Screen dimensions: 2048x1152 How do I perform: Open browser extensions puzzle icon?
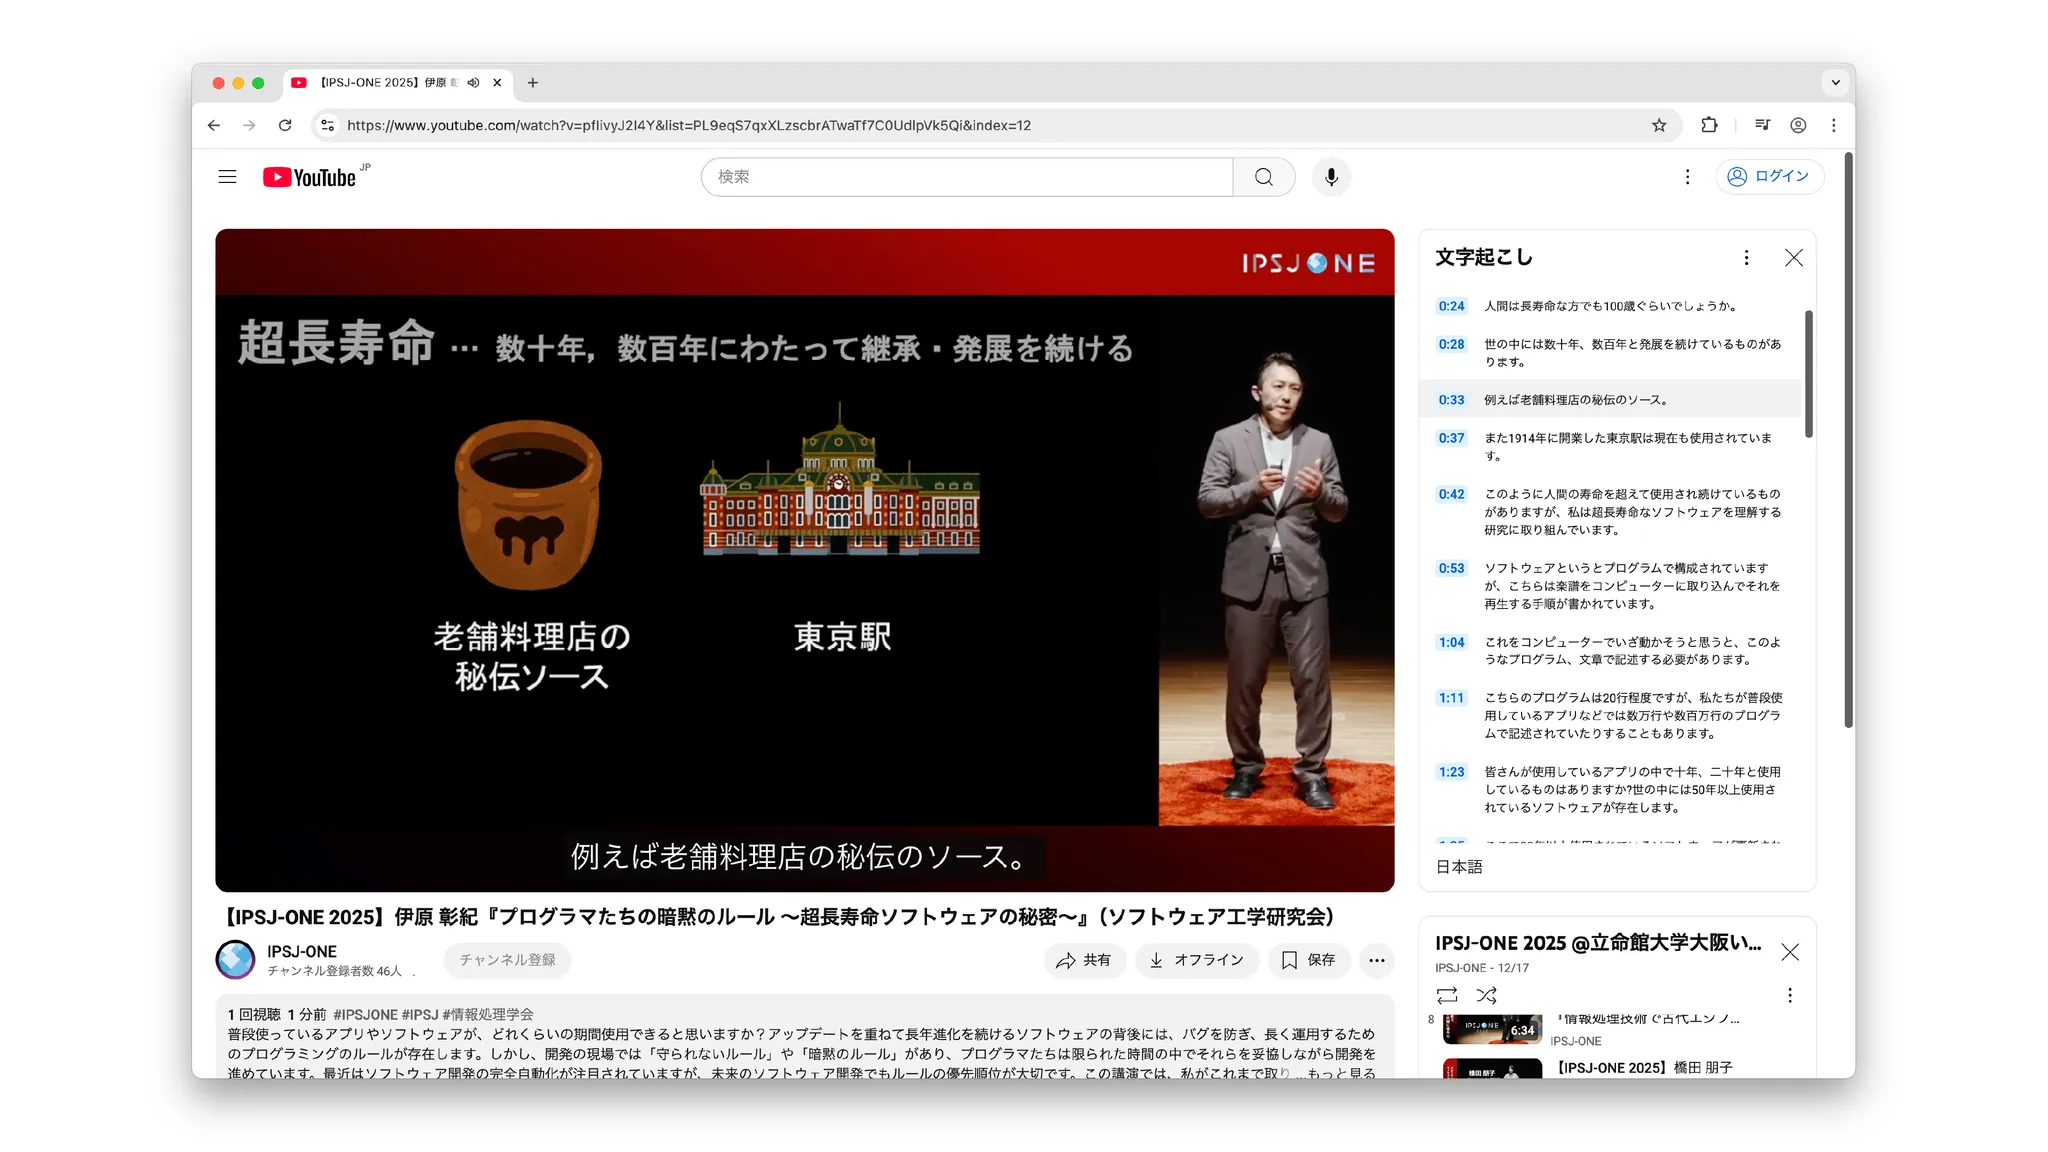click(x=1709, y=125)
